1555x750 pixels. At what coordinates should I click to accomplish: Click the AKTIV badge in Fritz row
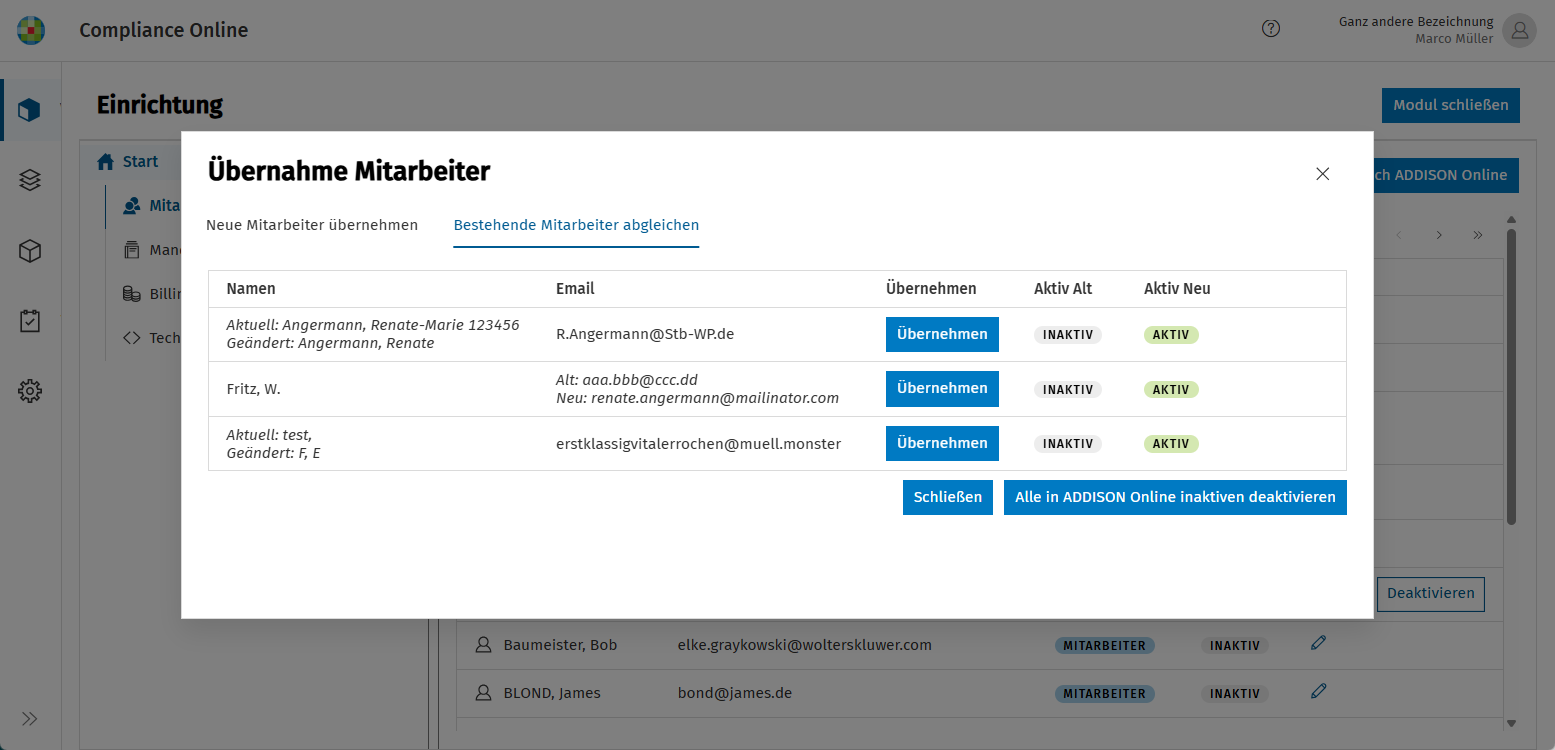(x=1171, y=389)
